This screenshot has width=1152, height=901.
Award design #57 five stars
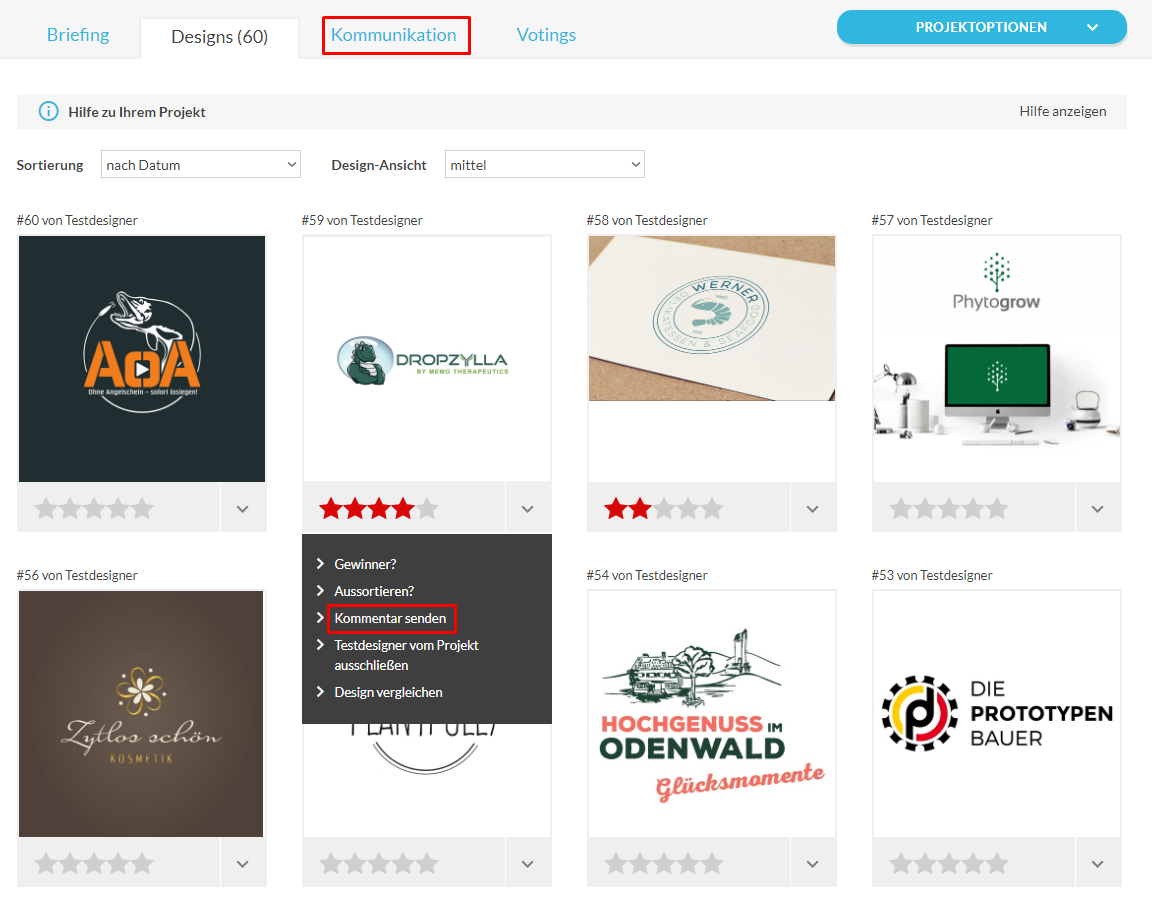(998, 509)
